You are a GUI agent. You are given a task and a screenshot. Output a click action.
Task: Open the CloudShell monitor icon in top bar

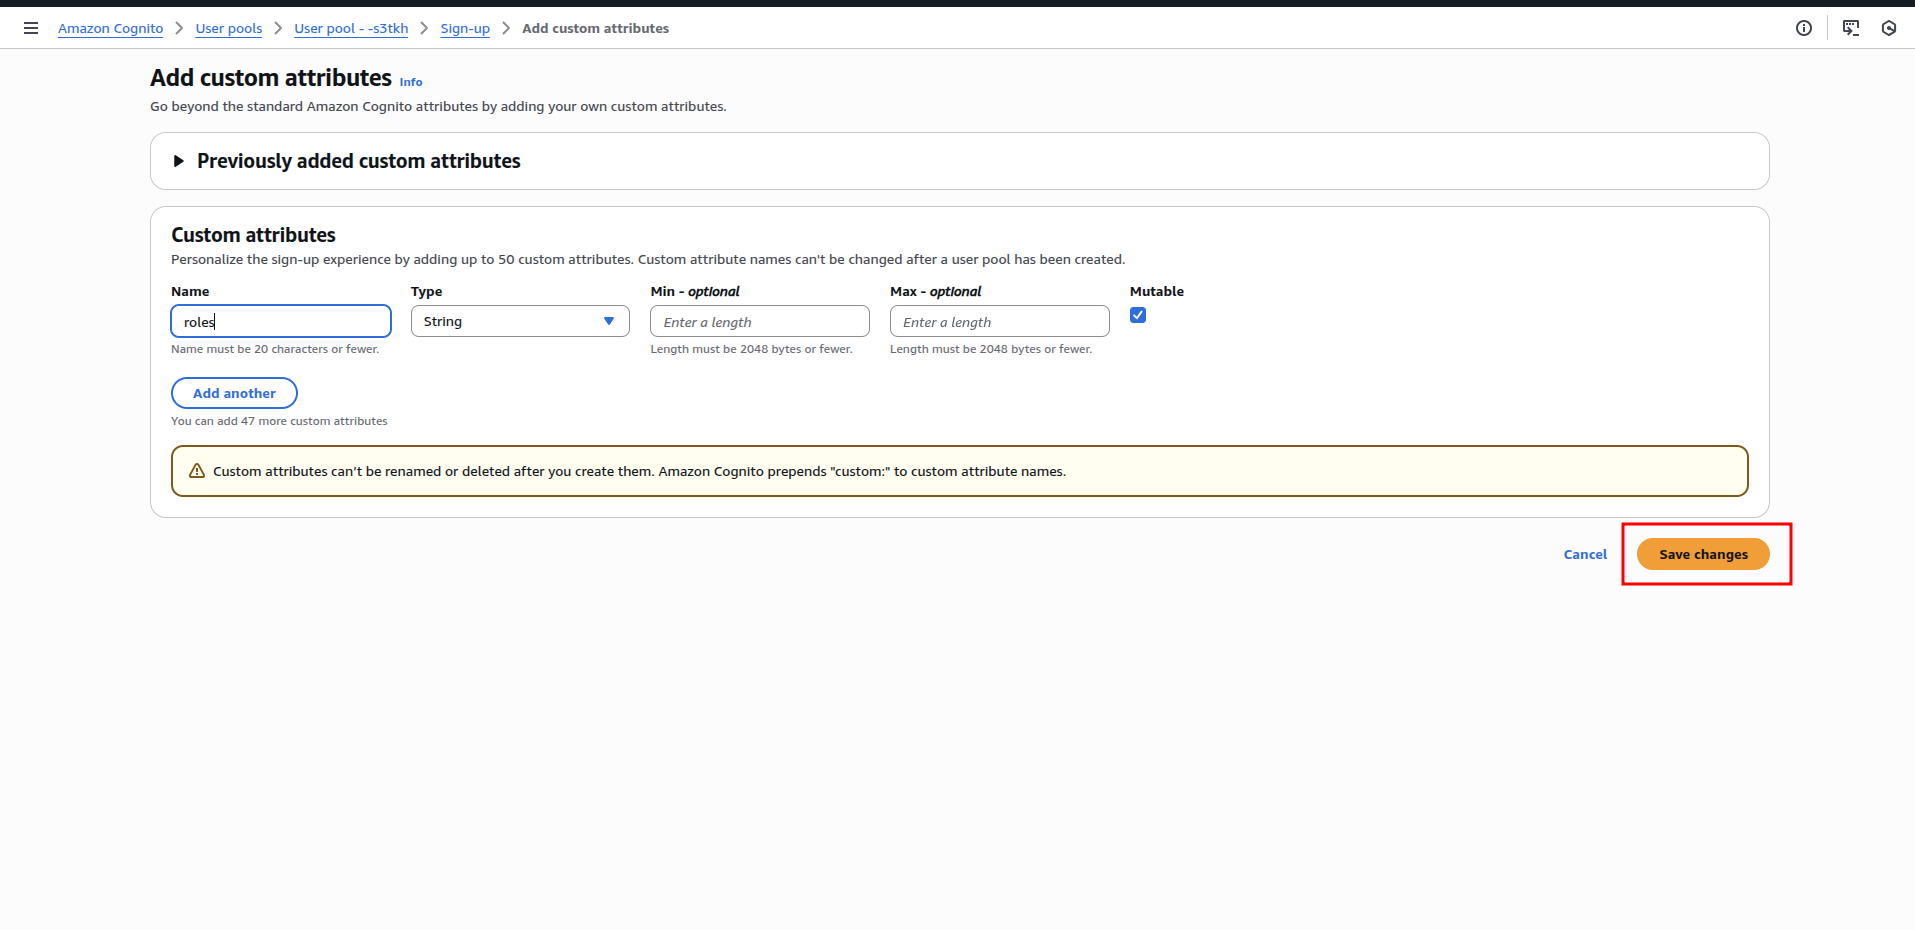point(1851,28)
